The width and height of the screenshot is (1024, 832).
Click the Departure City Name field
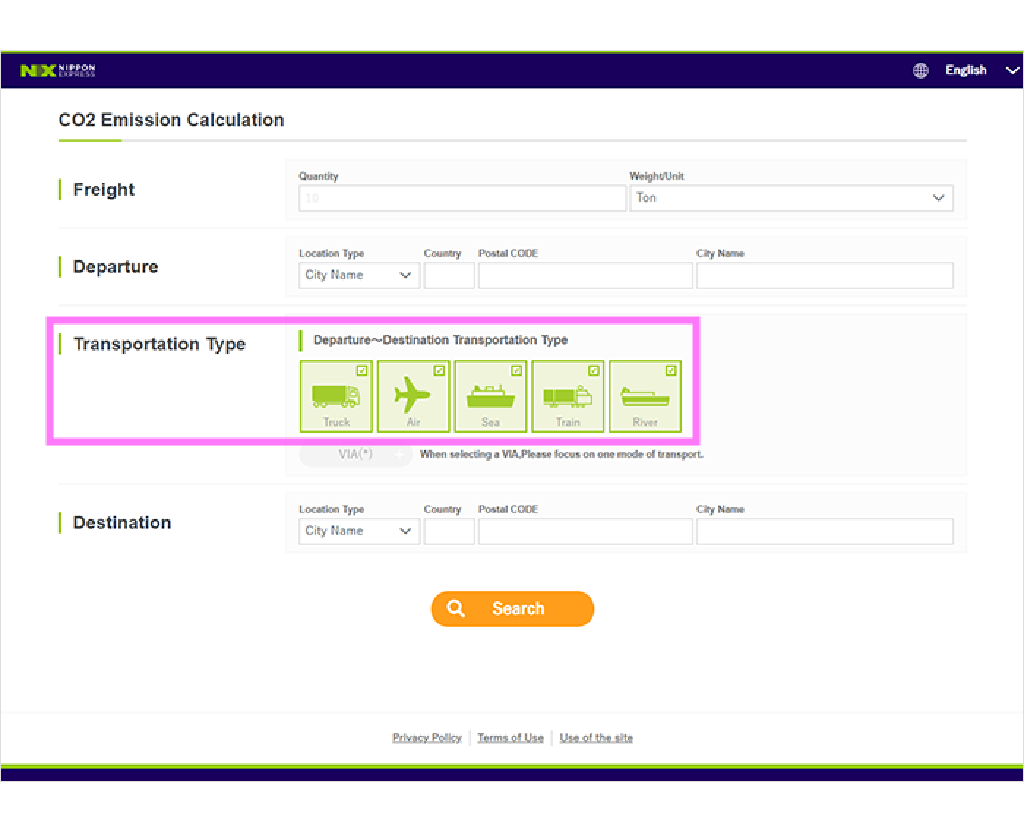click(x=824, y=275)
